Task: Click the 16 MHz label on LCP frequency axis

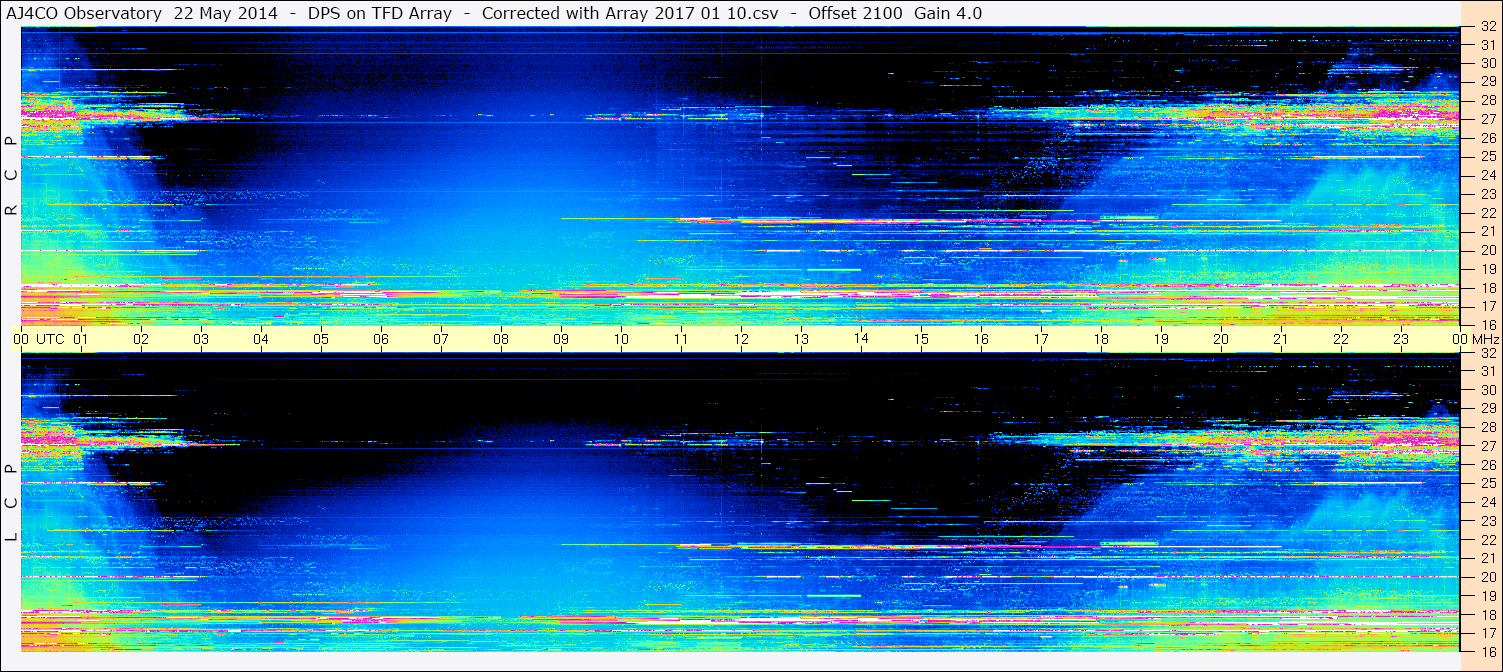Action: click(x=1487, y=651)
